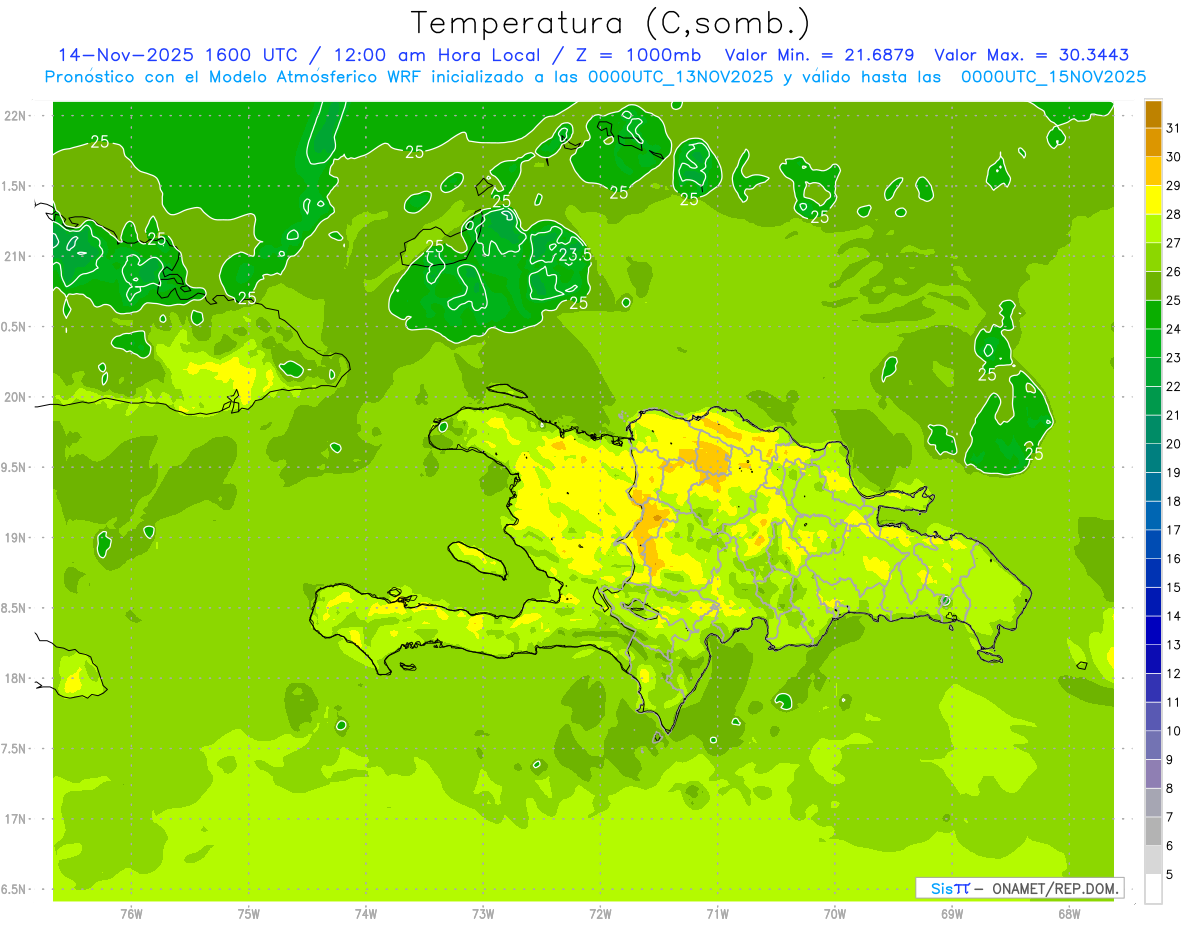Click the "70W" longitude label

coord(835,913)
